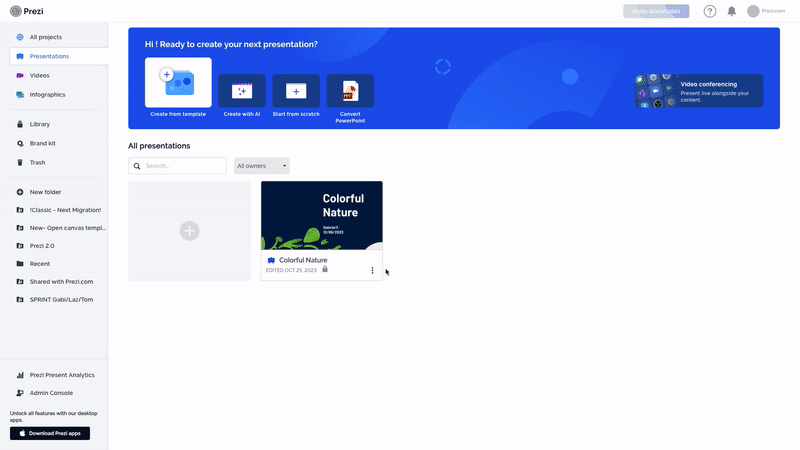Create a New folder

point(45,192)
